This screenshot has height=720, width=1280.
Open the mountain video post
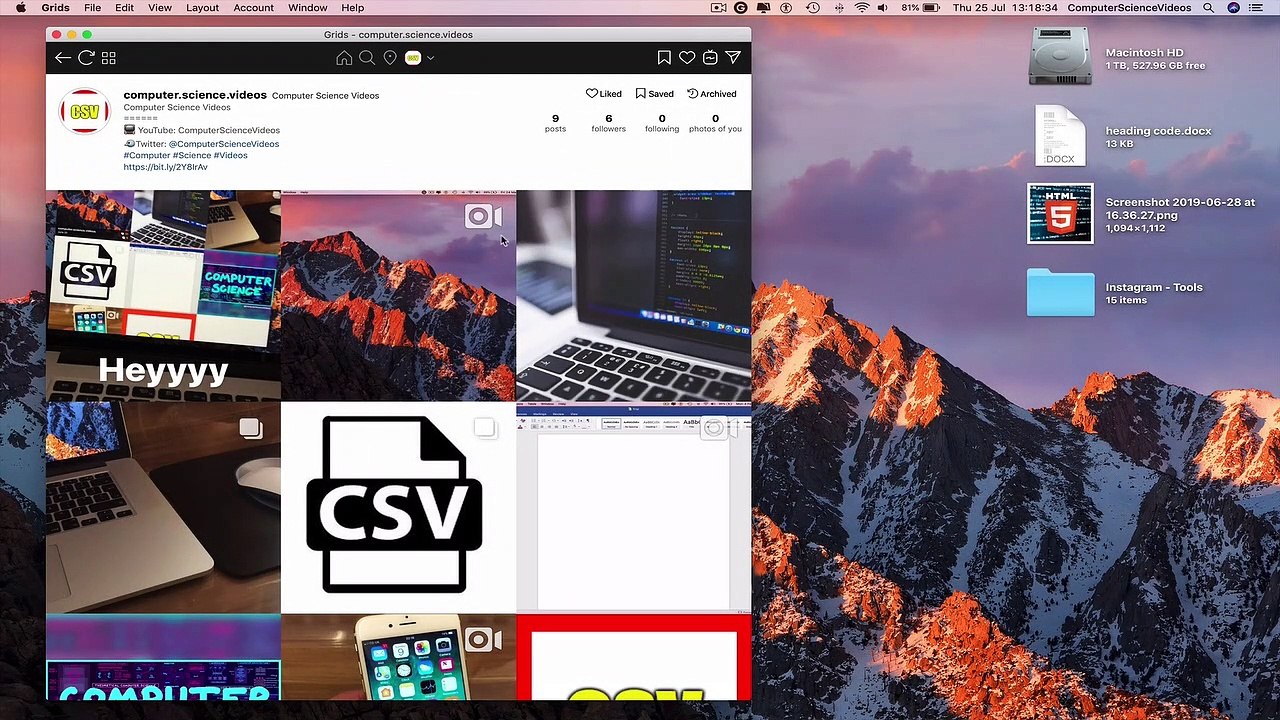coord(398,295)
